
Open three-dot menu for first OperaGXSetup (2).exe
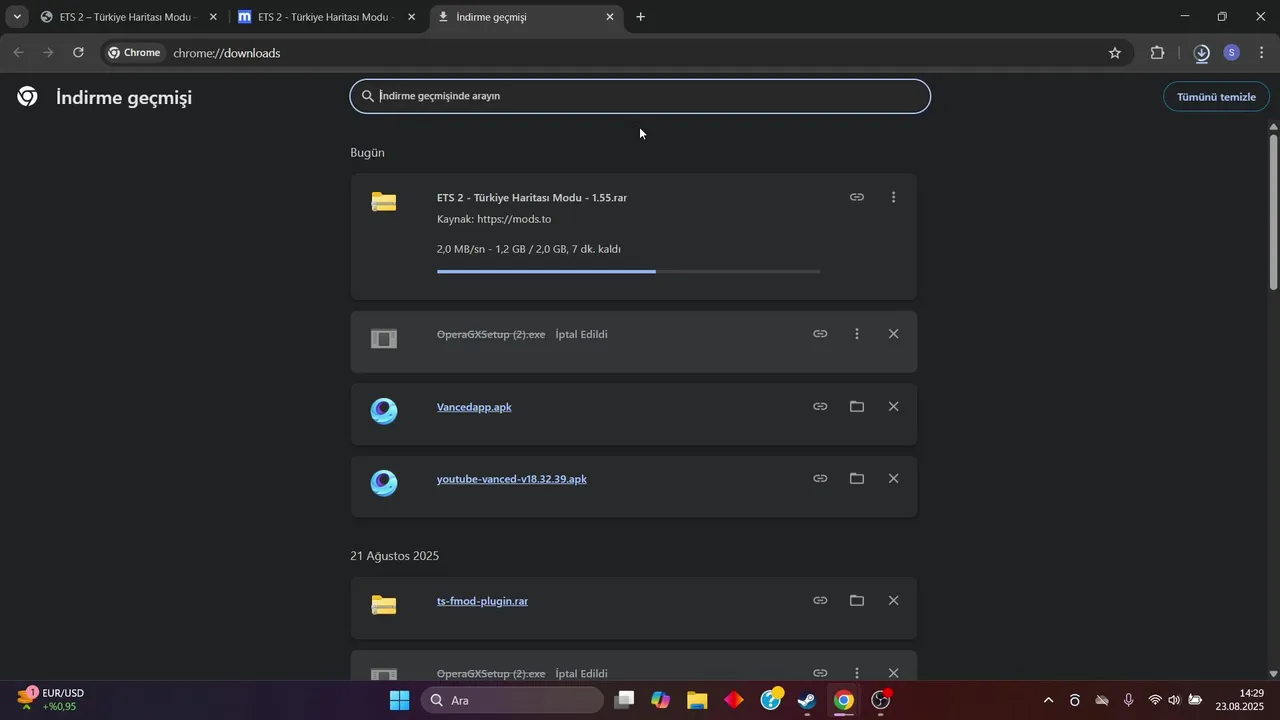point(857,334)
